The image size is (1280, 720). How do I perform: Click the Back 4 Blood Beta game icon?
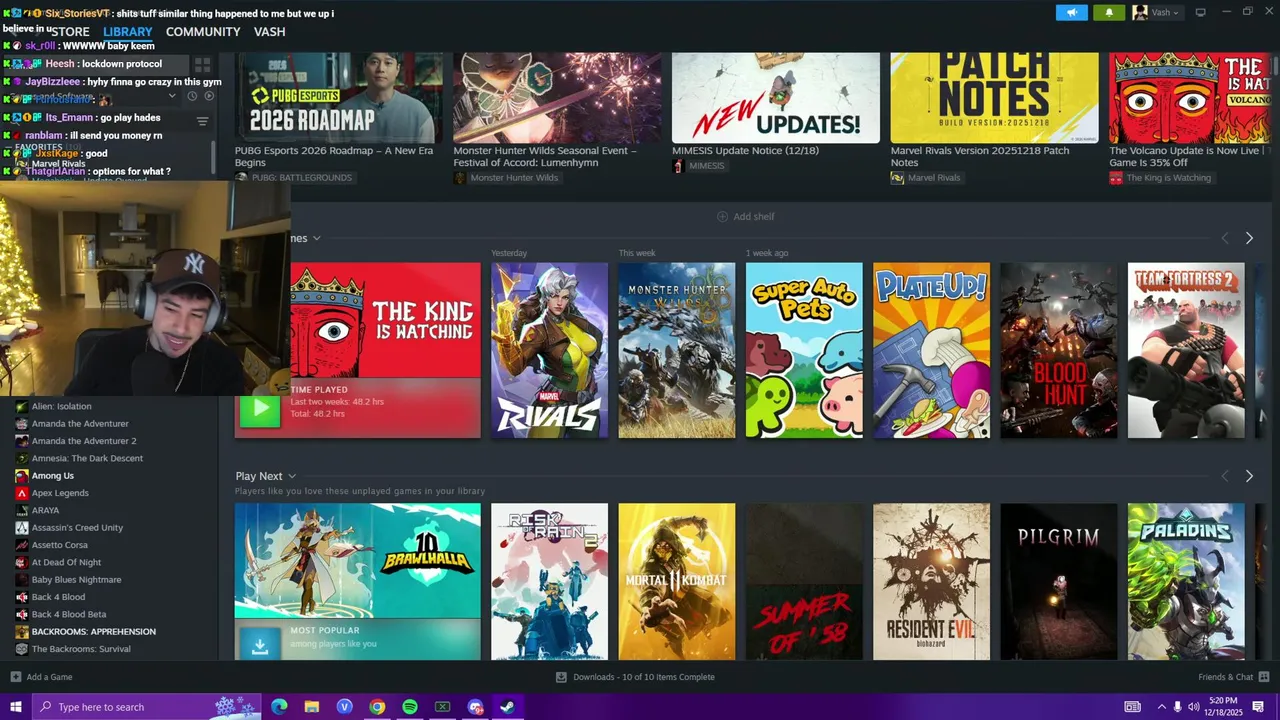point(22,615)
